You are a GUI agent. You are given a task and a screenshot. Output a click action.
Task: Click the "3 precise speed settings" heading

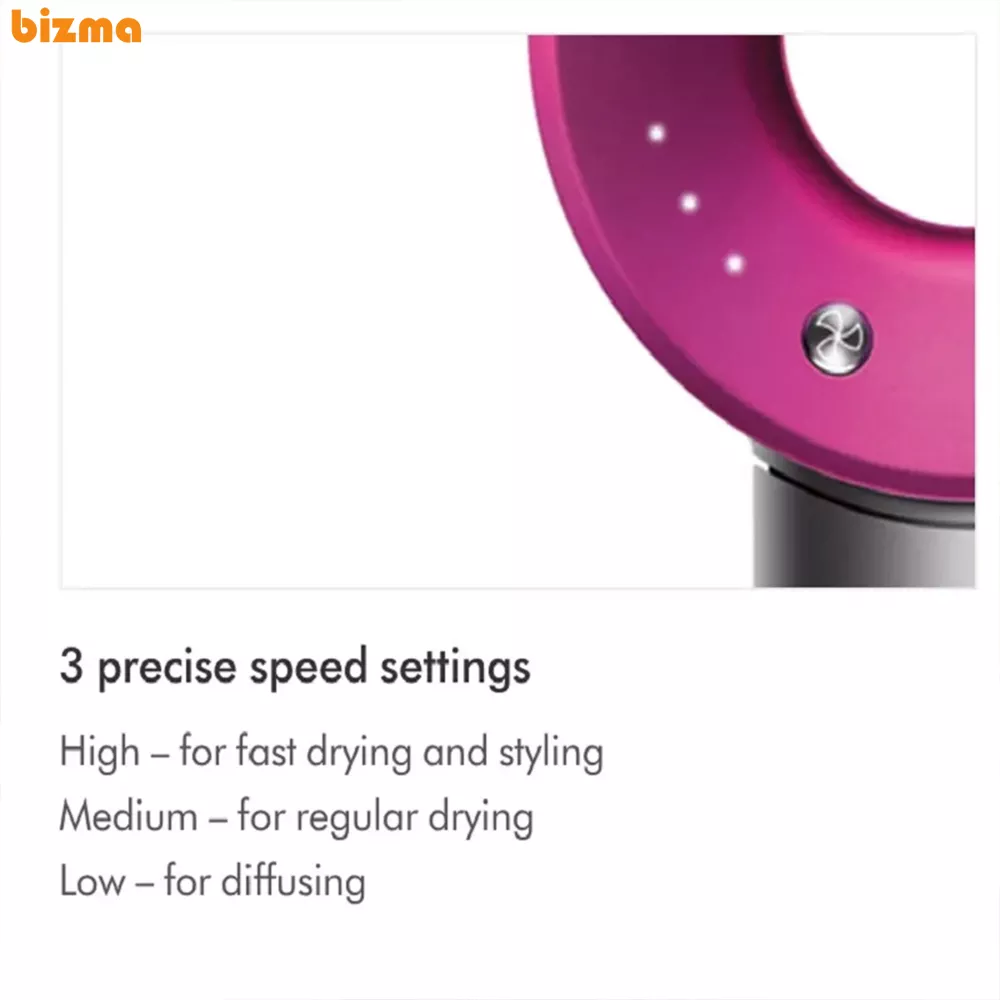(x=295, y=667)
